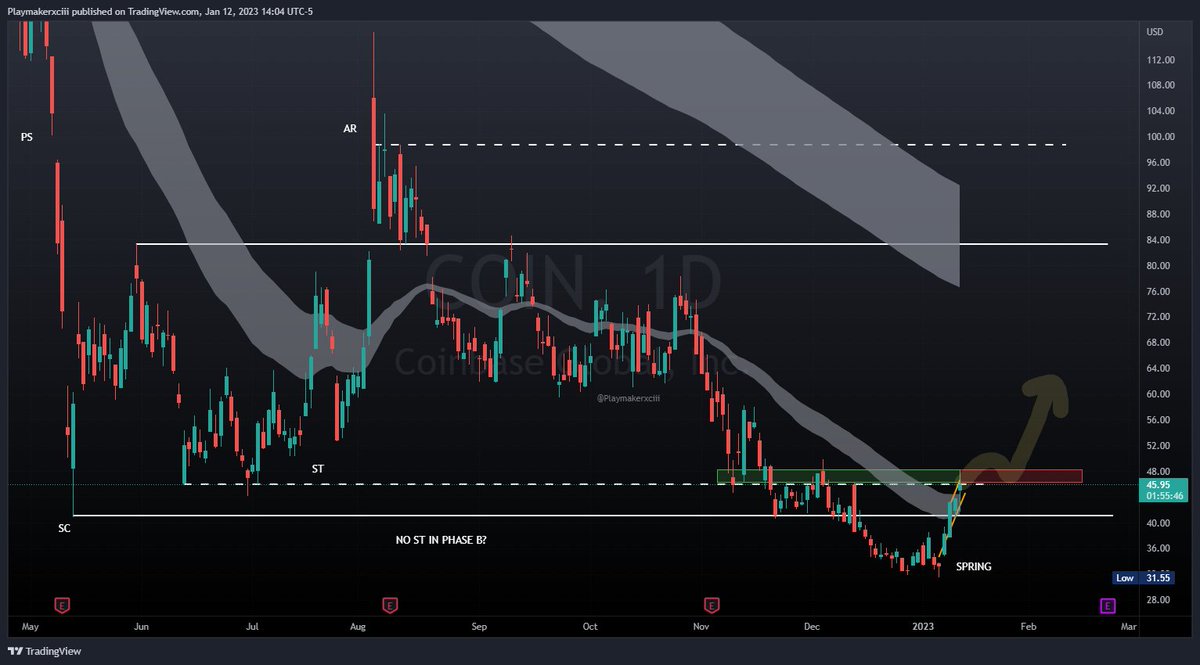Click the 28.00 price axis label

tap(1158, 600)
